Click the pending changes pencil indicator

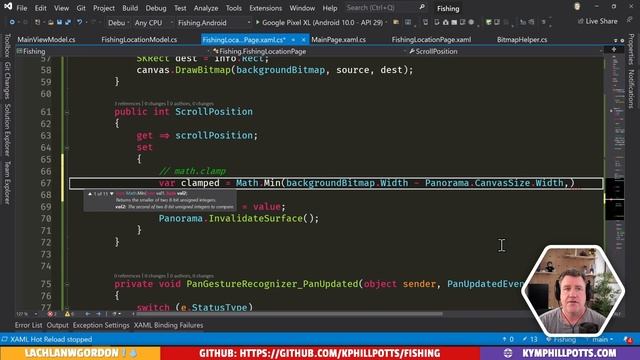(x=531, y=339)
